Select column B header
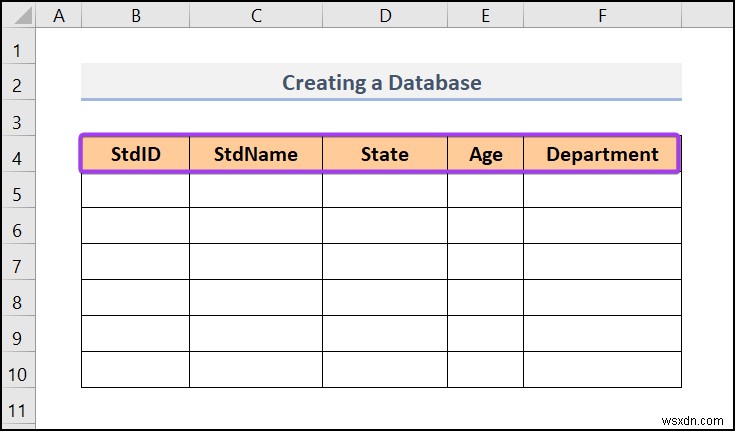735x431 pixels. point(135,16)
